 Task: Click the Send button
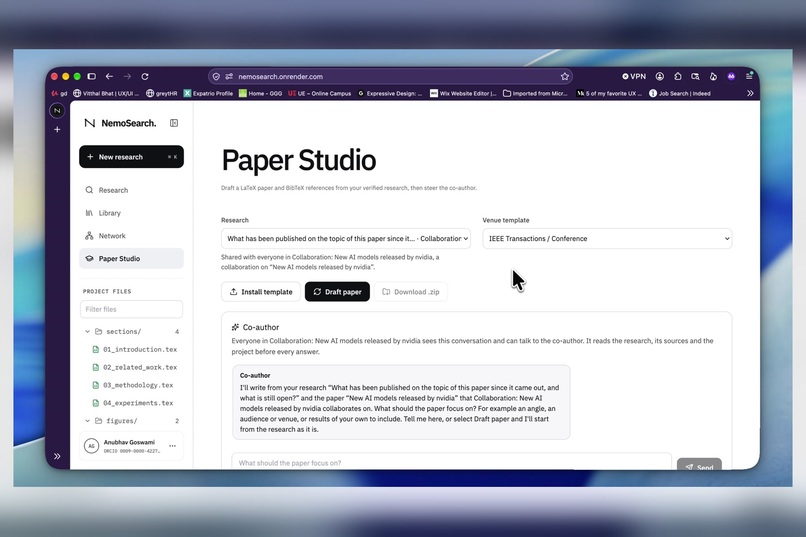click(699, 465)
